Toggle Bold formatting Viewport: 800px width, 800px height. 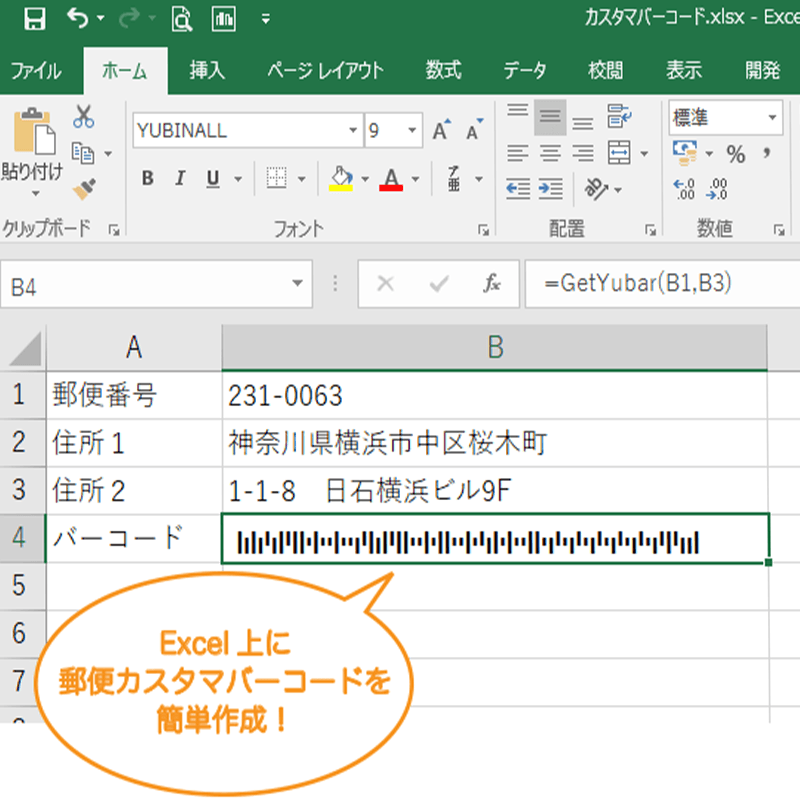click(x=147, y=179)
